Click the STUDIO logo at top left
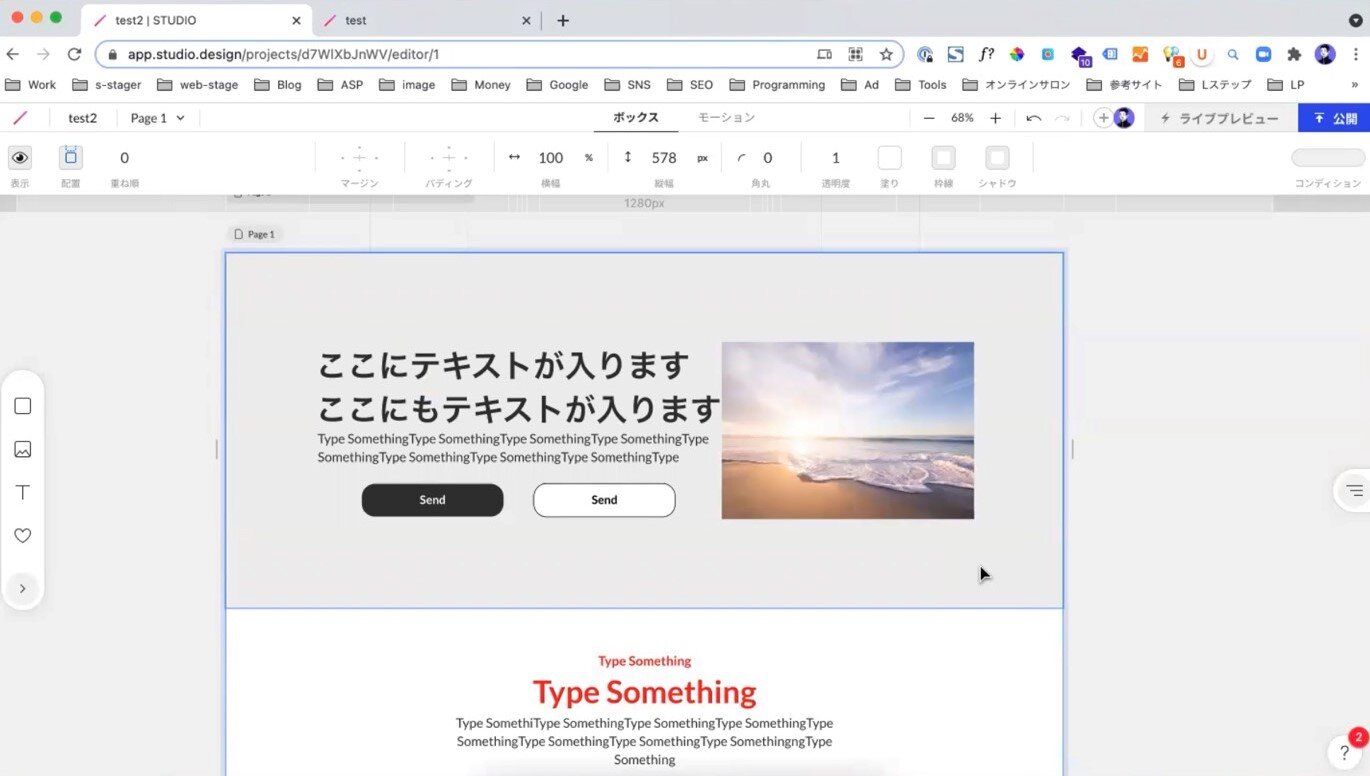Viewport: 1370px width, 776px height. pyautogui.click(x=20, y=118)
